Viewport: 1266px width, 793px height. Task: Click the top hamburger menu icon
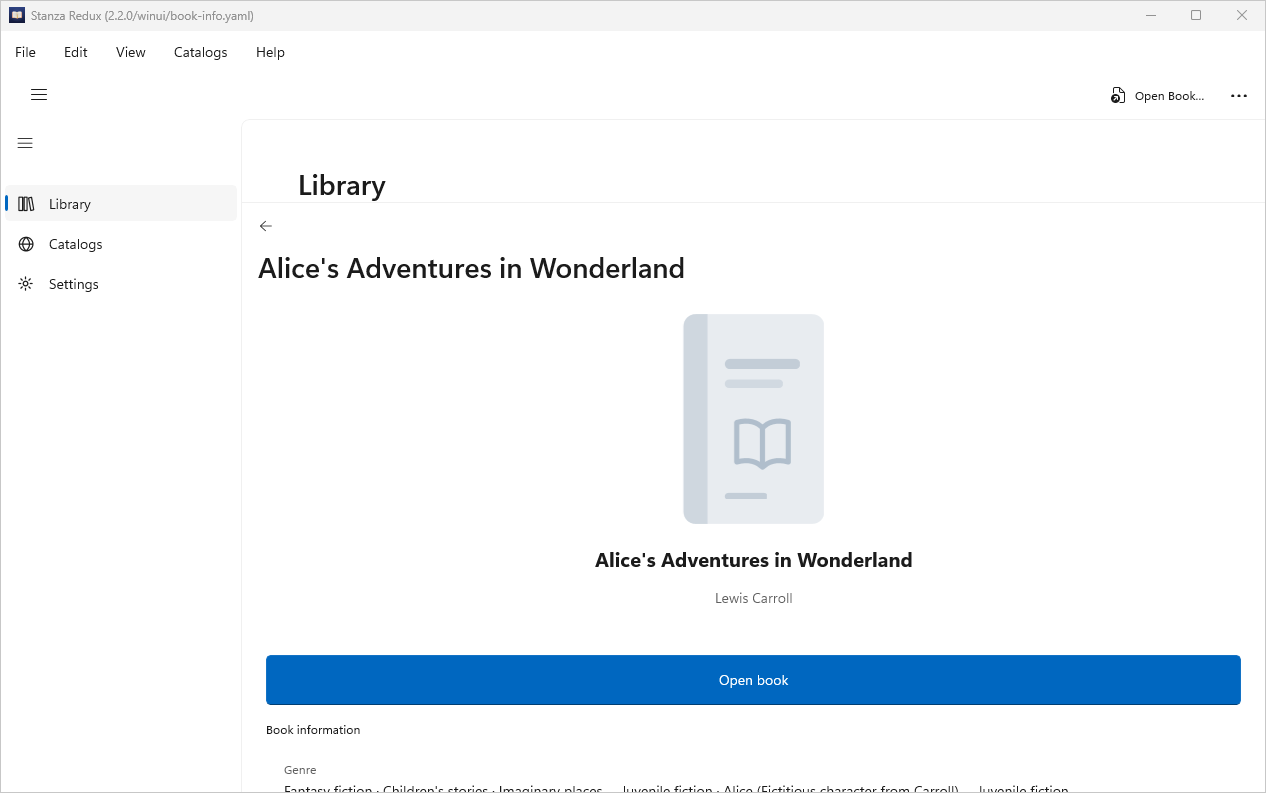click(x=39, y=95)
